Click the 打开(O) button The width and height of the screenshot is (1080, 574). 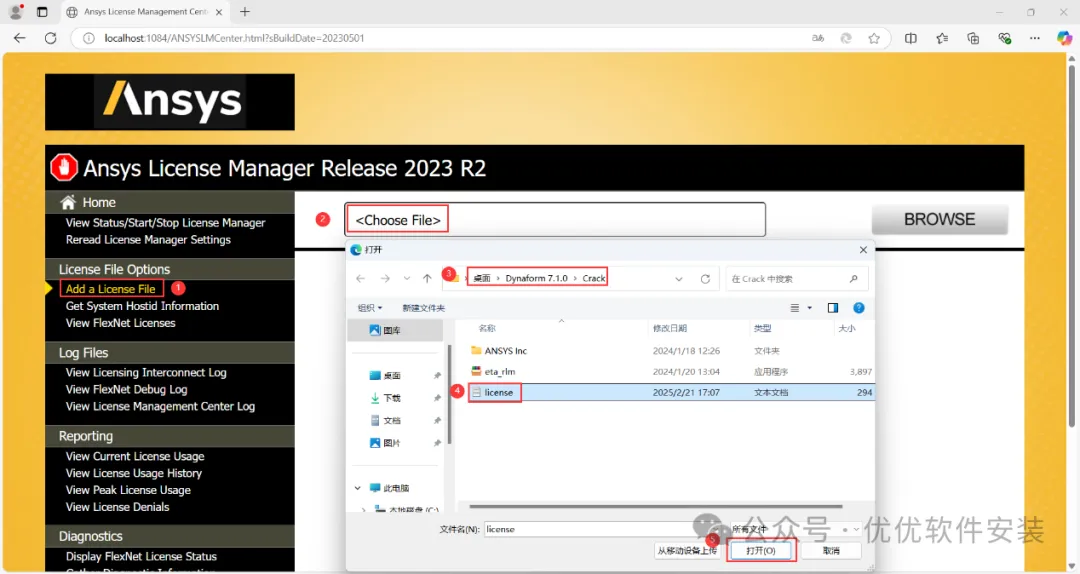click(x=760, y=551)
